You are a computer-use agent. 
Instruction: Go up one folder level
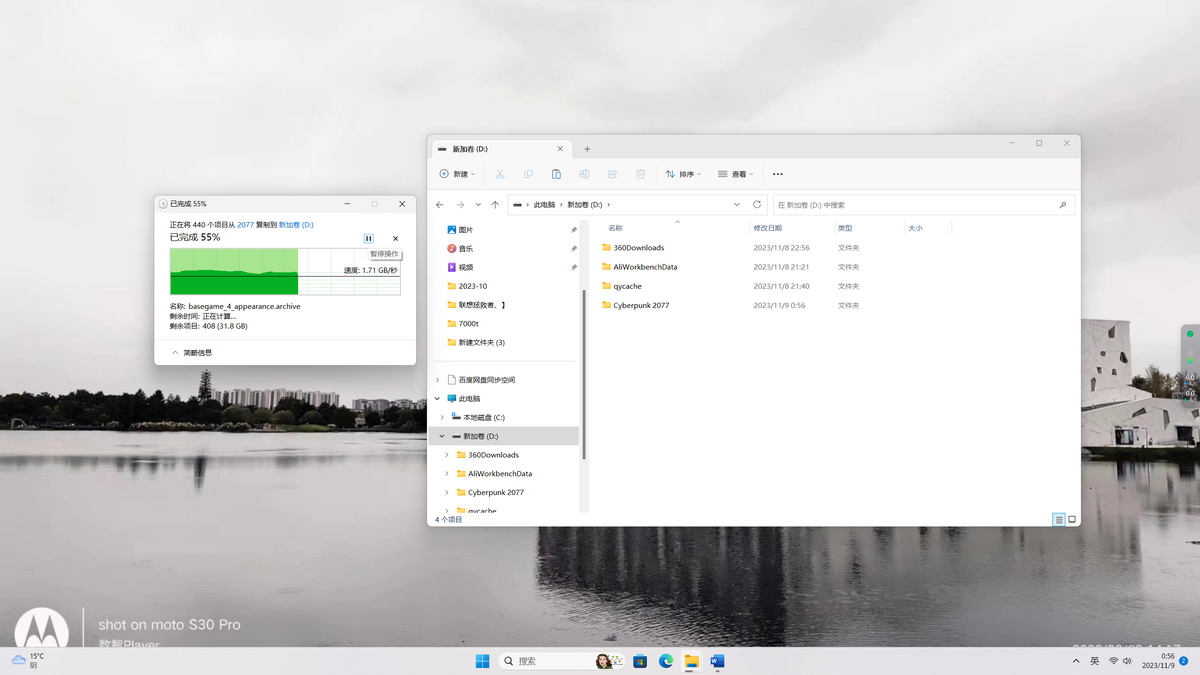point(495,205)
